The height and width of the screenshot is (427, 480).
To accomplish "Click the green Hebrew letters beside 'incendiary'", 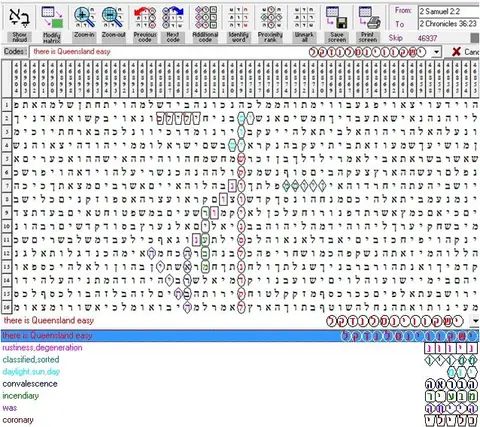I will pyautogui.click(x=451, y=396).
